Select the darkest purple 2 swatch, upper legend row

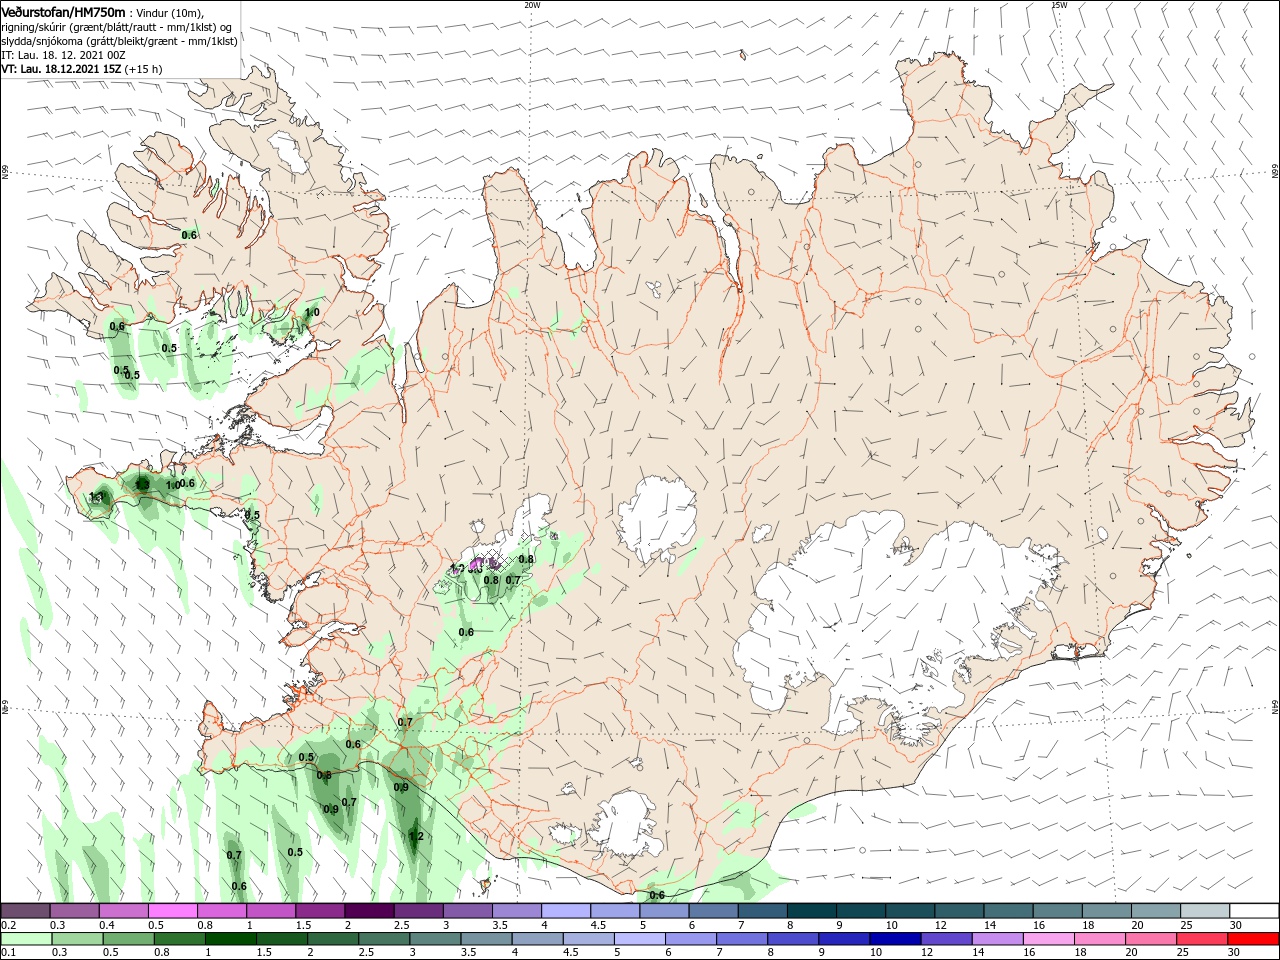coord(368,911)
